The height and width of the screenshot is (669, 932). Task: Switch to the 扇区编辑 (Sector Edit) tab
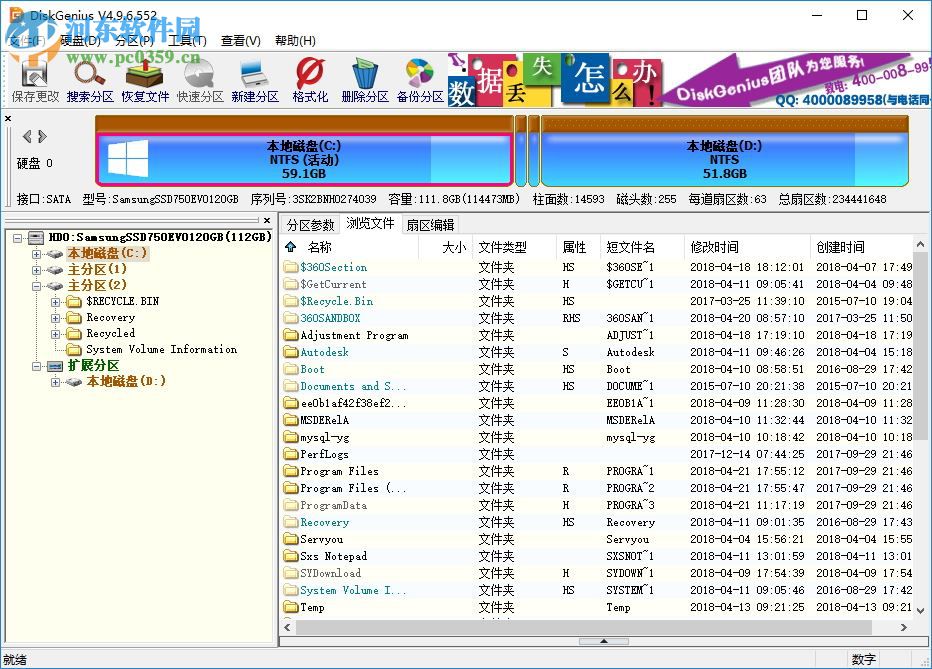(x=431, y=224)
